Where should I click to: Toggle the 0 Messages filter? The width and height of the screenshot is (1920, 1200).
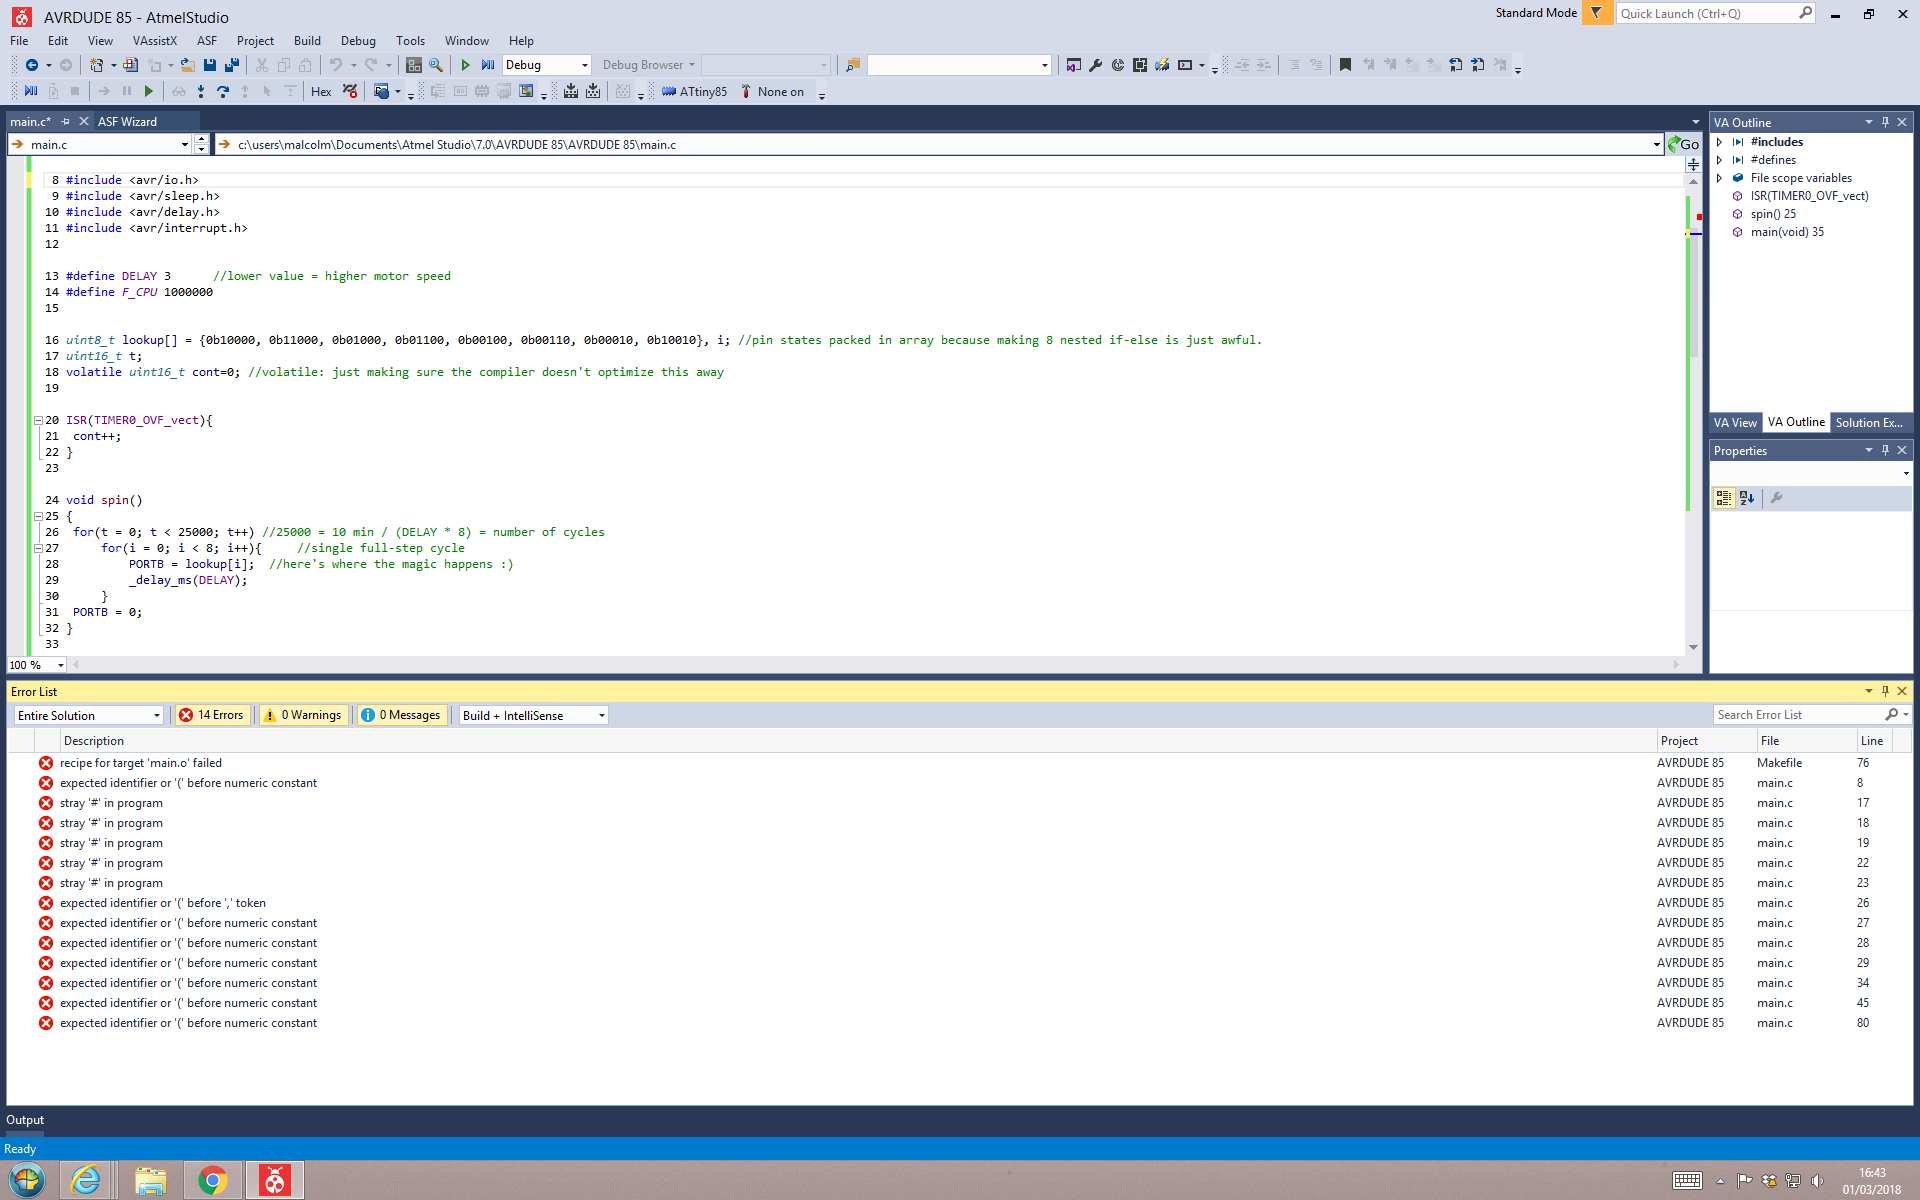click(x=401, y=715)
